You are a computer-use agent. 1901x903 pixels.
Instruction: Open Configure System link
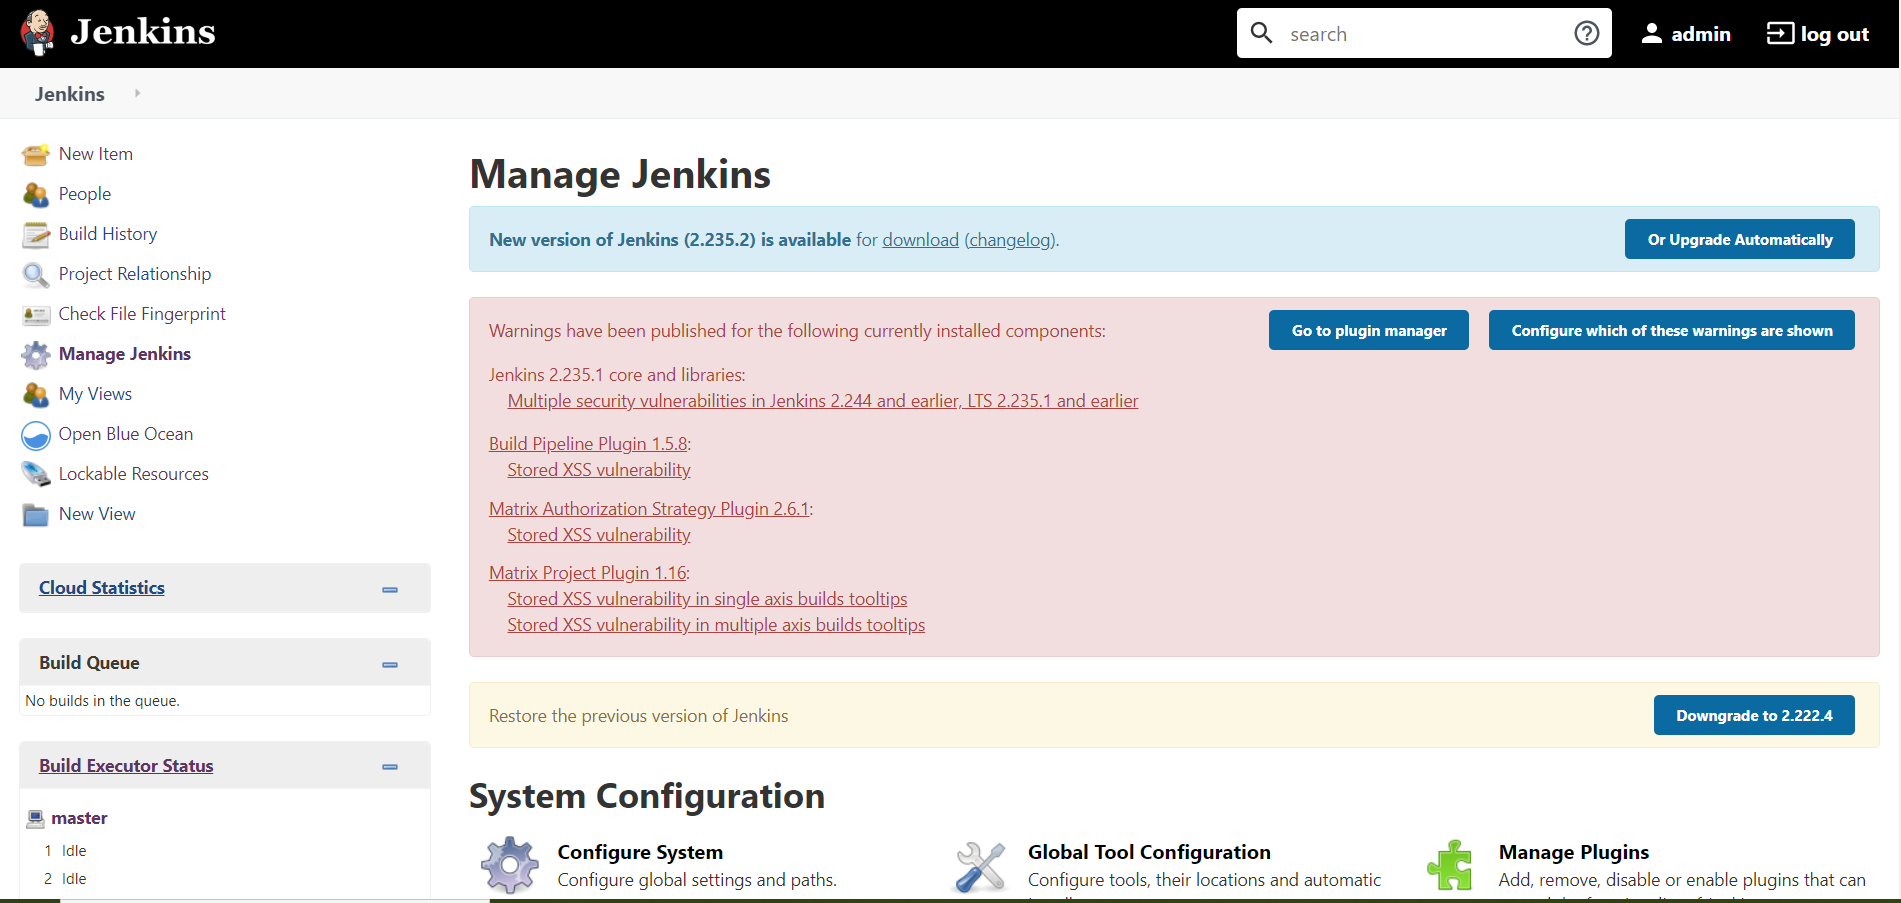[640, 852]
